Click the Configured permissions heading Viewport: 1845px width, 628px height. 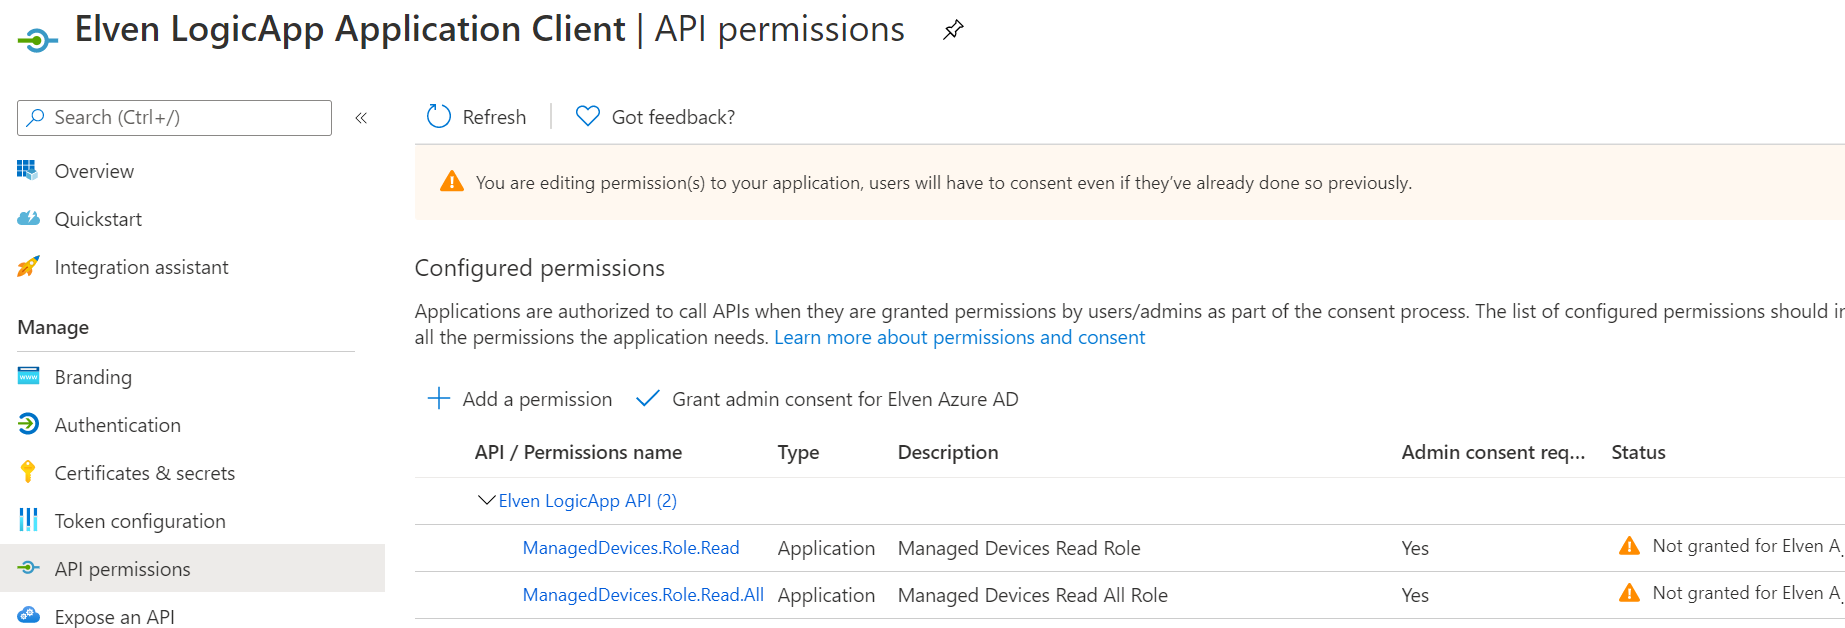coord(540,268)
